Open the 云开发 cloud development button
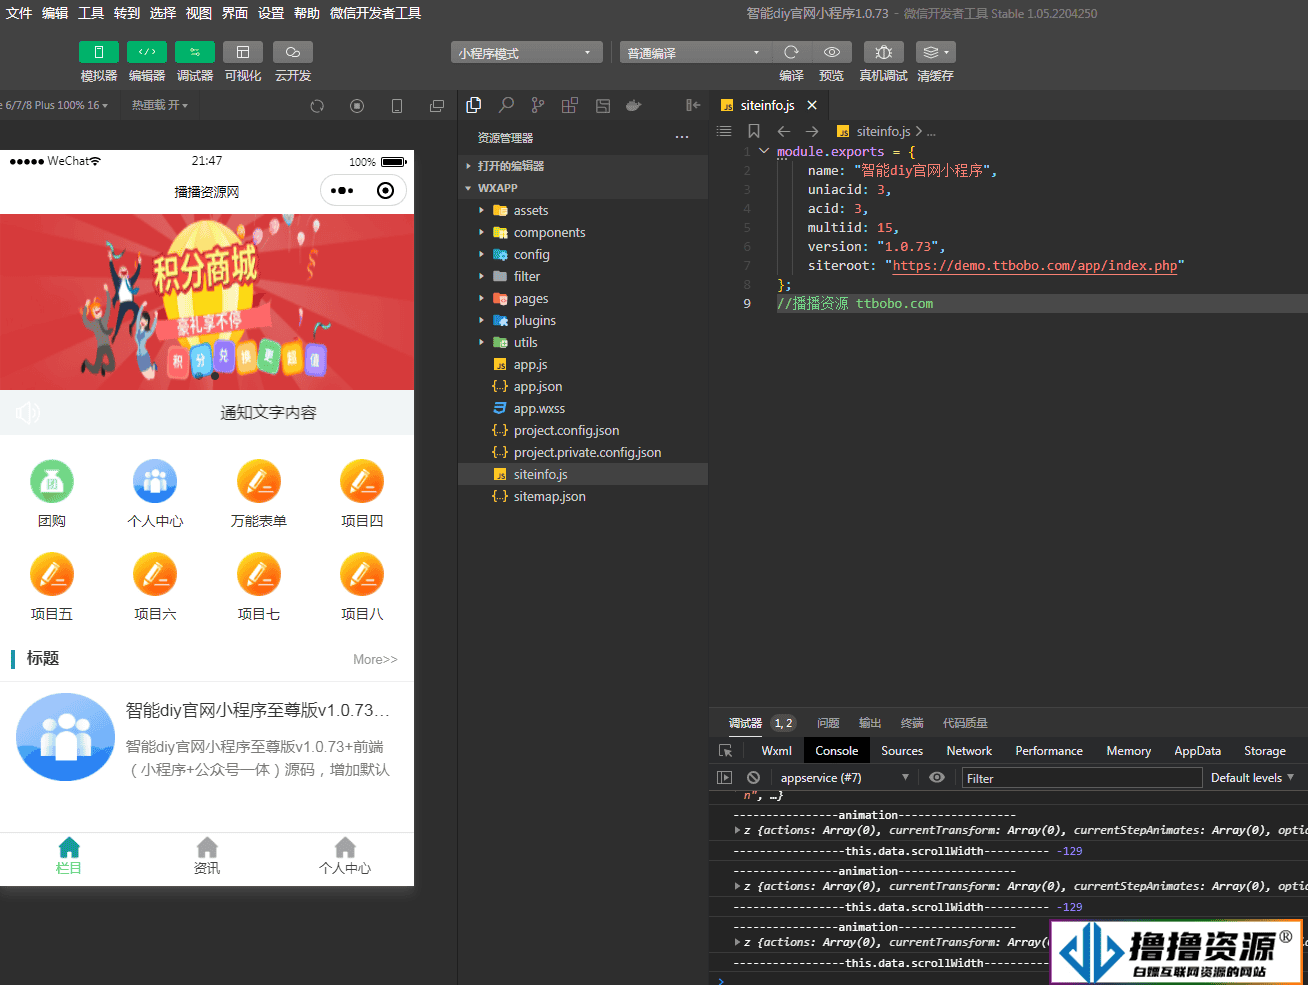This screenshot has width=1308, height=985. (293, 52)
